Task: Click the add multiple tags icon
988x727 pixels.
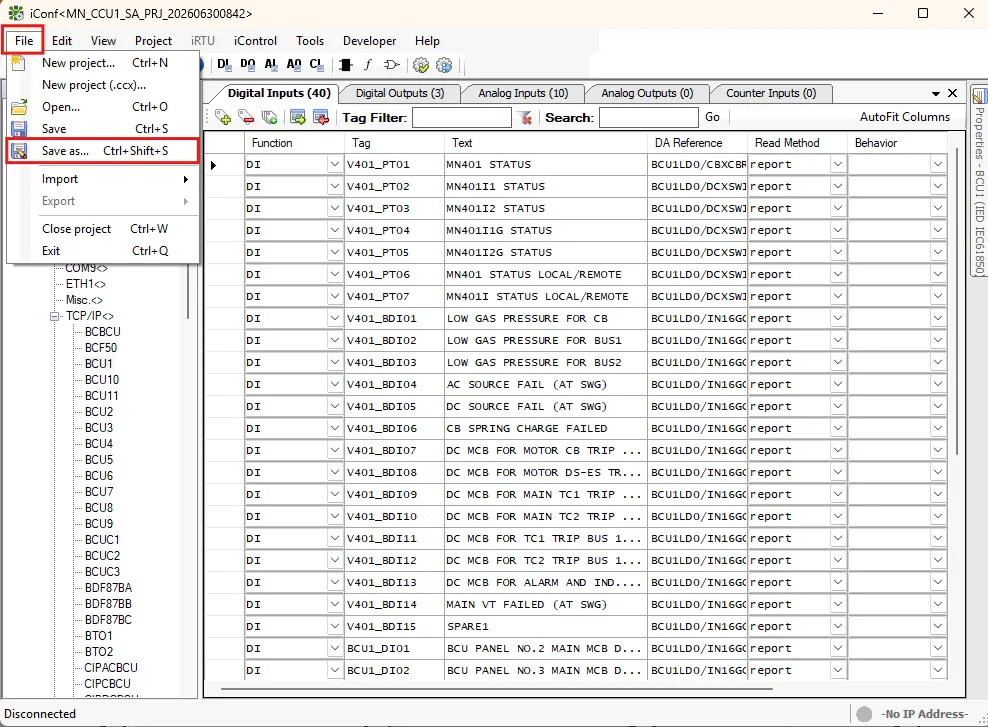Action: [269, 117]
